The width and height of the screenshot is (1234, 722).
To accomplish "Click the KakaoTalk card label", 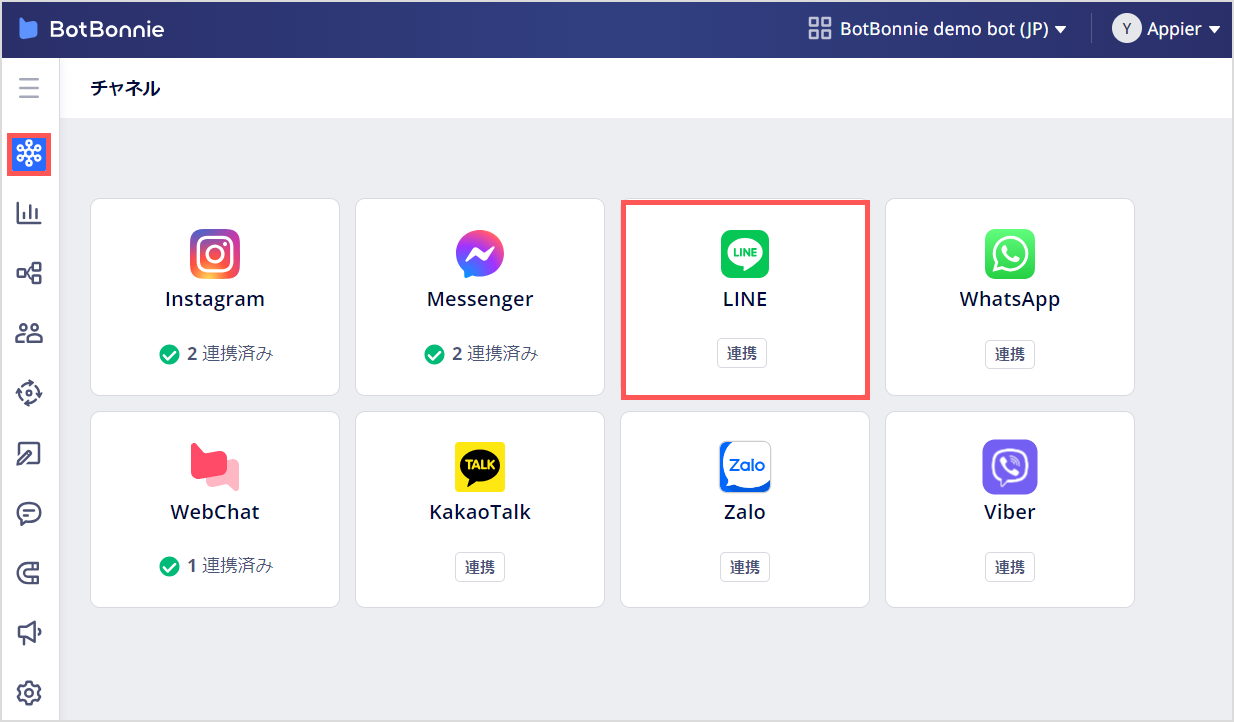I will coord(480,512).
